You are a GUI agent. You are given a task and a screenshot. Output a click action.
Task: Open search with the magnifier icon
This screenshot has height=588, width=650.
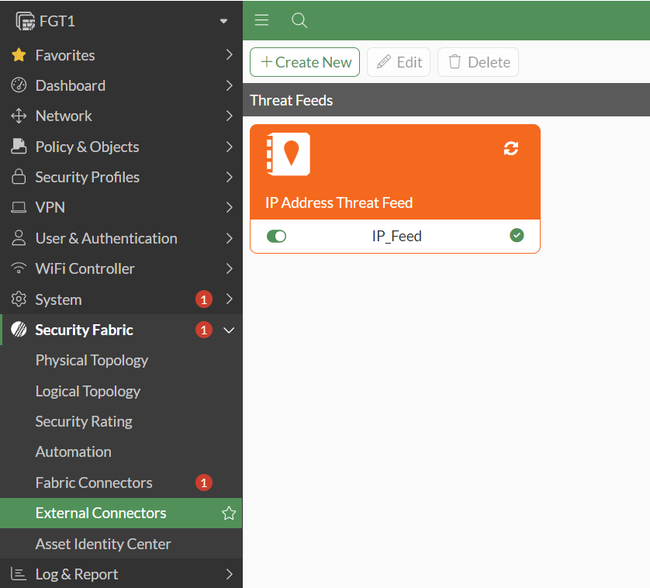tap(299, 20)
